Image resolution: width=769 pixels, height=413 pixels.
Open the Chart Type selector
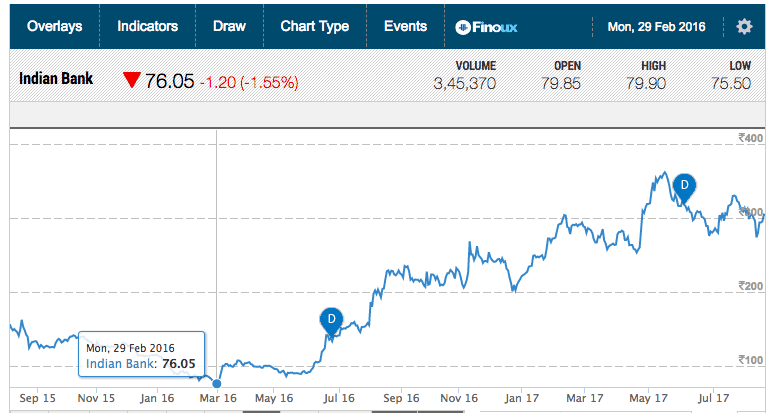pyautogui.click(x=314, y=26)
